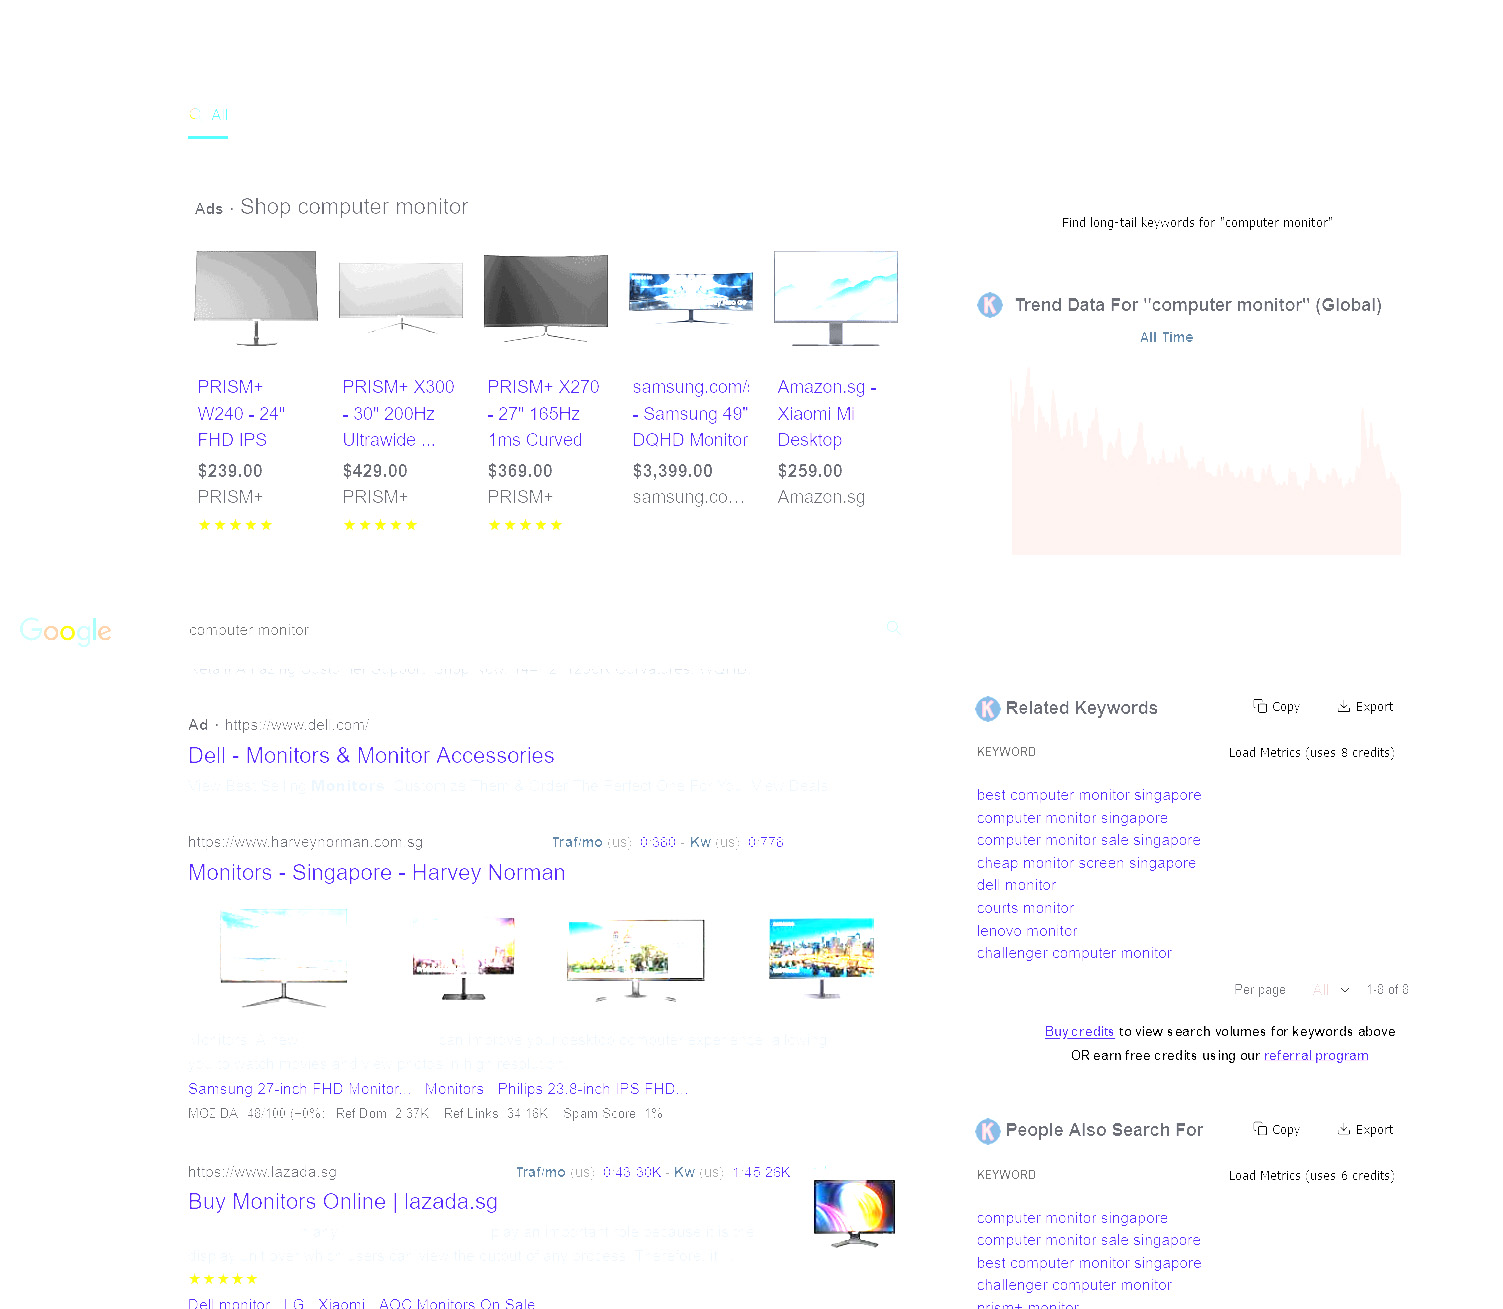
Task: Open 'lenovo monitor' related keyword
Action: point(1027,932)
